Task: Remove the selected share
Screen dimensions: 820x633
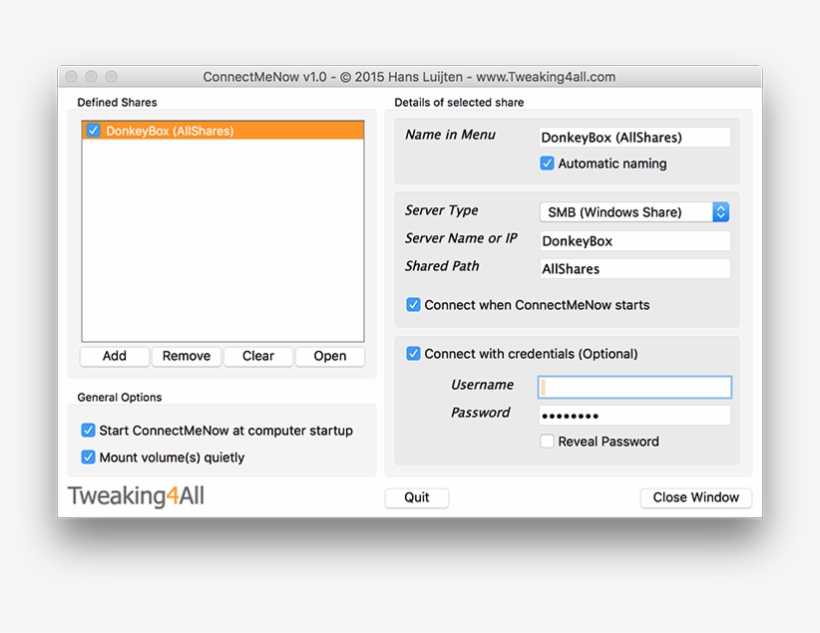Action: 186,356
